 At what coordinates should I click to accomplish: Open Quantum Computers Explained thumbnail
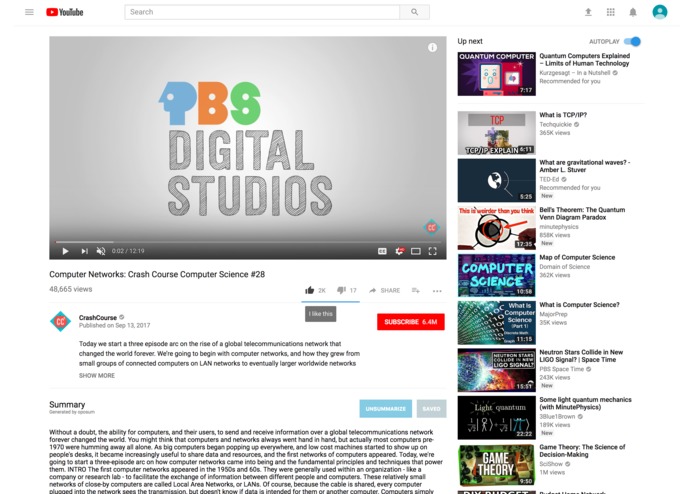(496, 74)
